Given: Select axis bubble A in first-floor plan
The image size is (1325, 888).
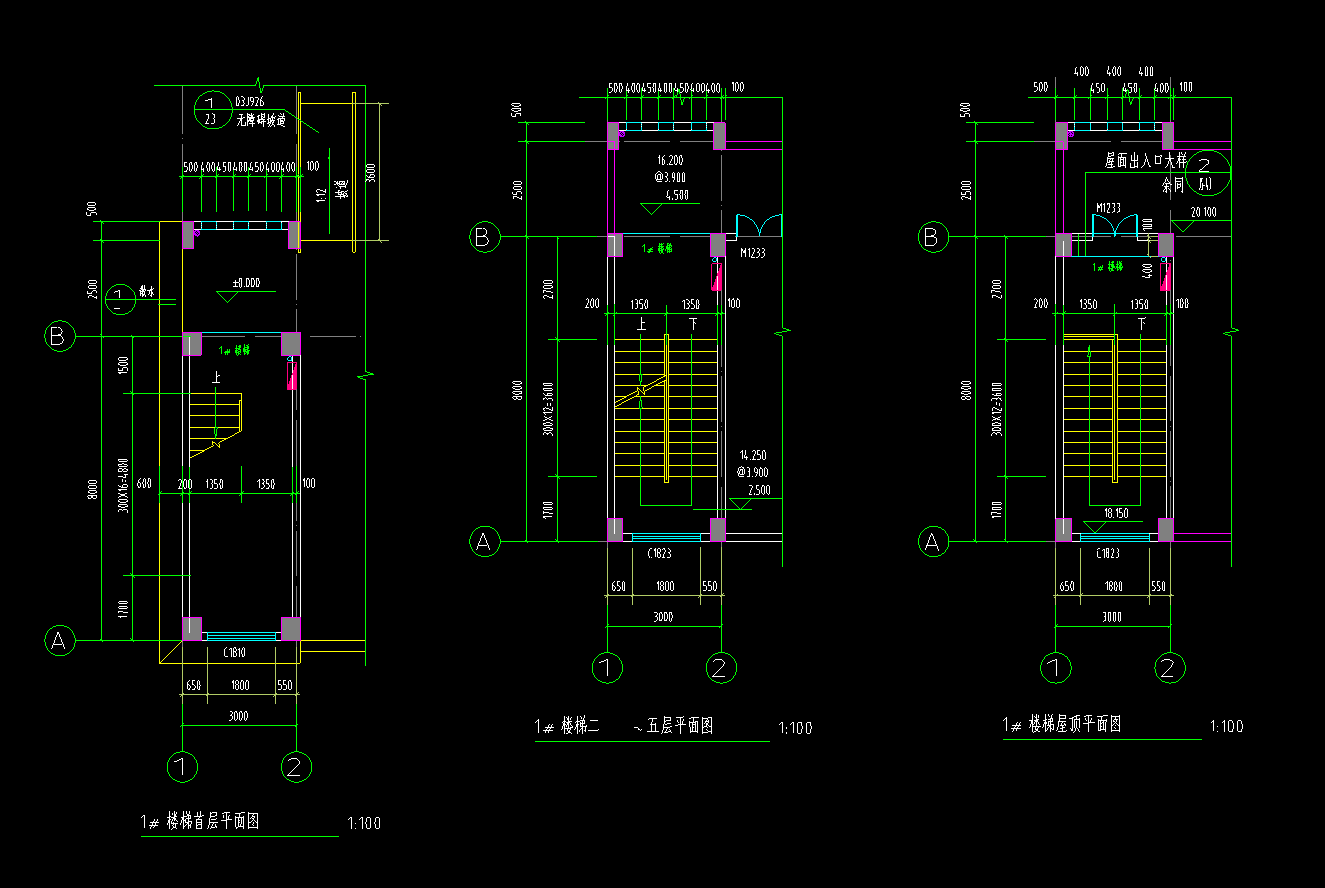Looking at the screenshot, I should click(x=59, y=639).
